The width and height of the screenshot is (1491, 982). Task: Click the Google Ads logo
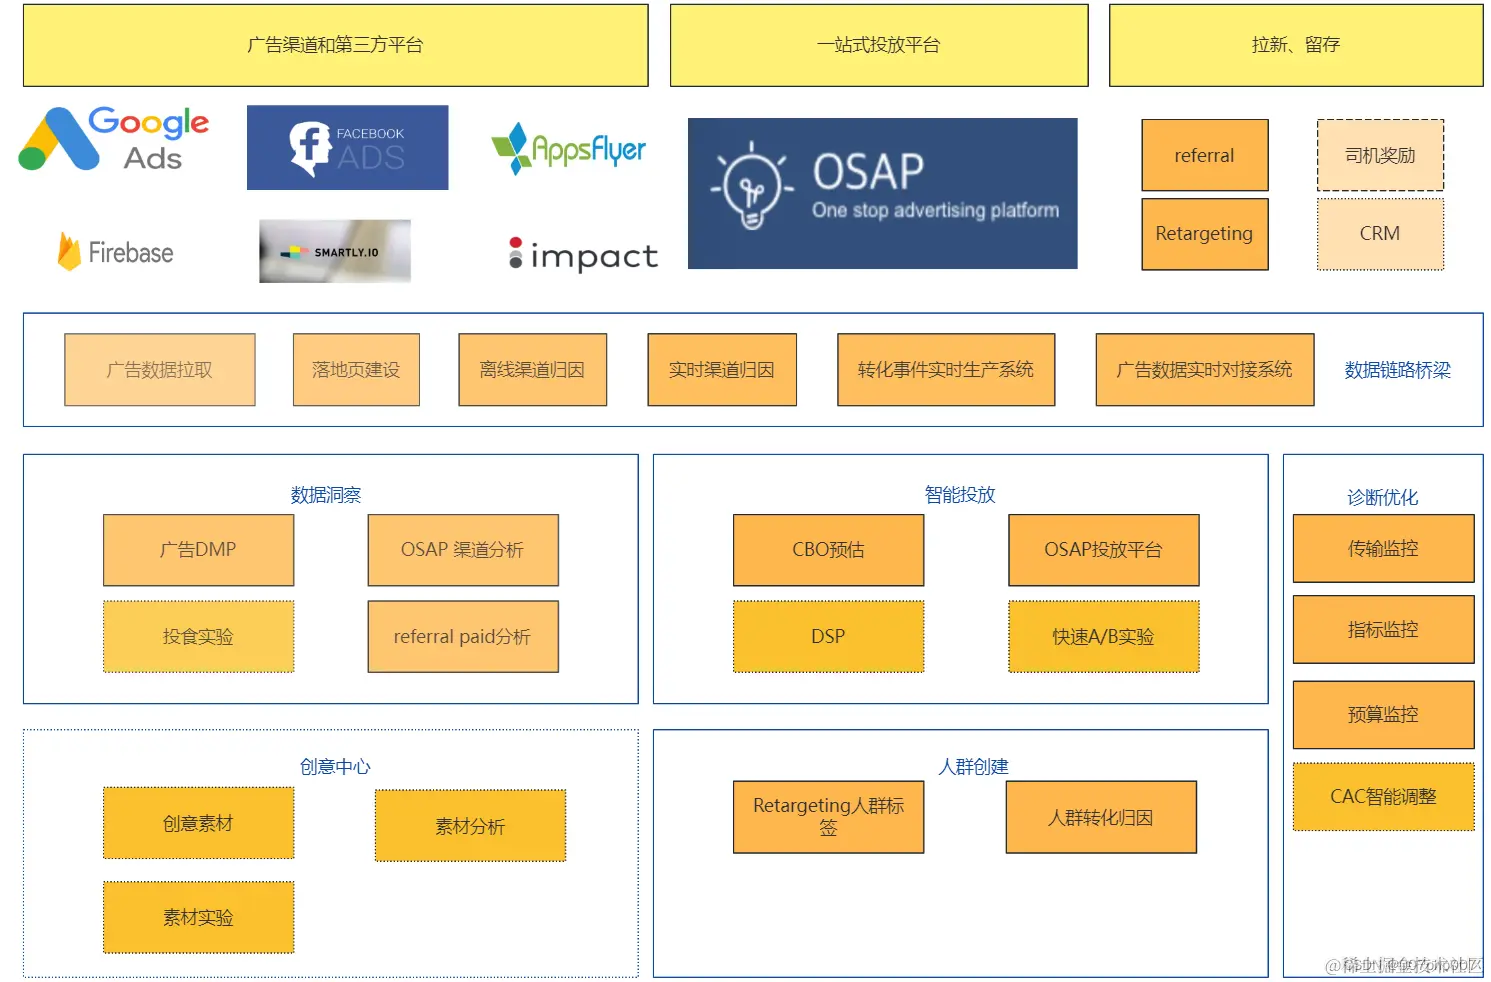pos(114,139)
